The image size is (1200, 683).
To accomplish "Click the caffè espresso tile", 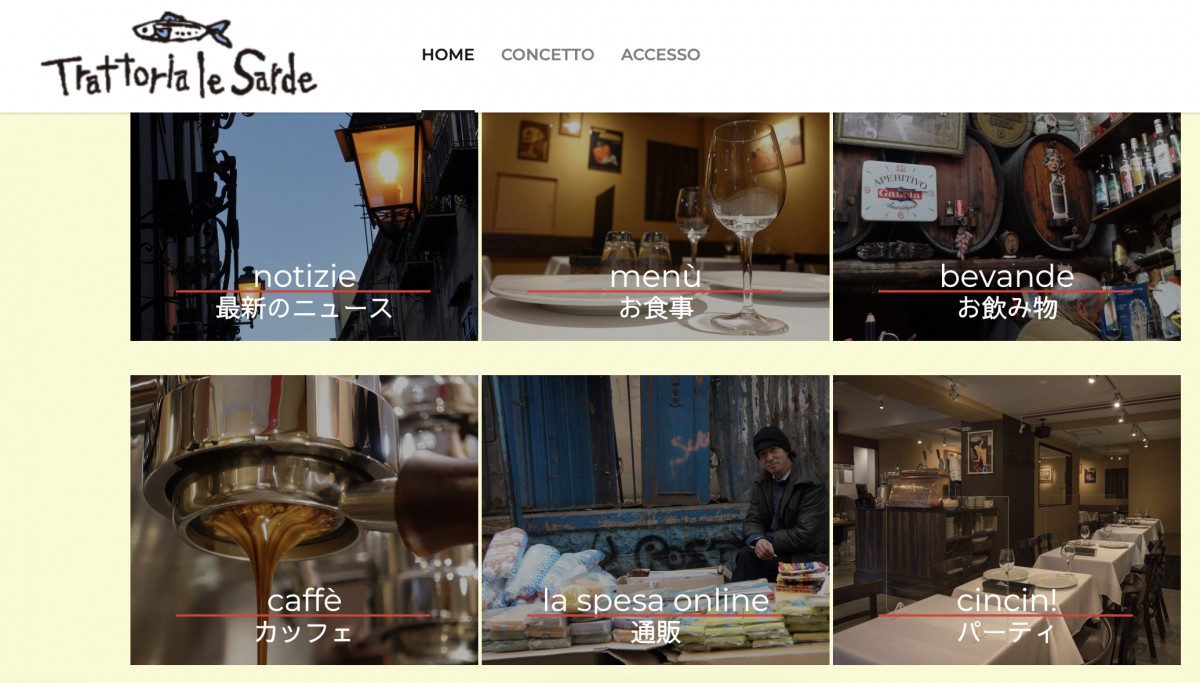I will (x=304, y=520).
